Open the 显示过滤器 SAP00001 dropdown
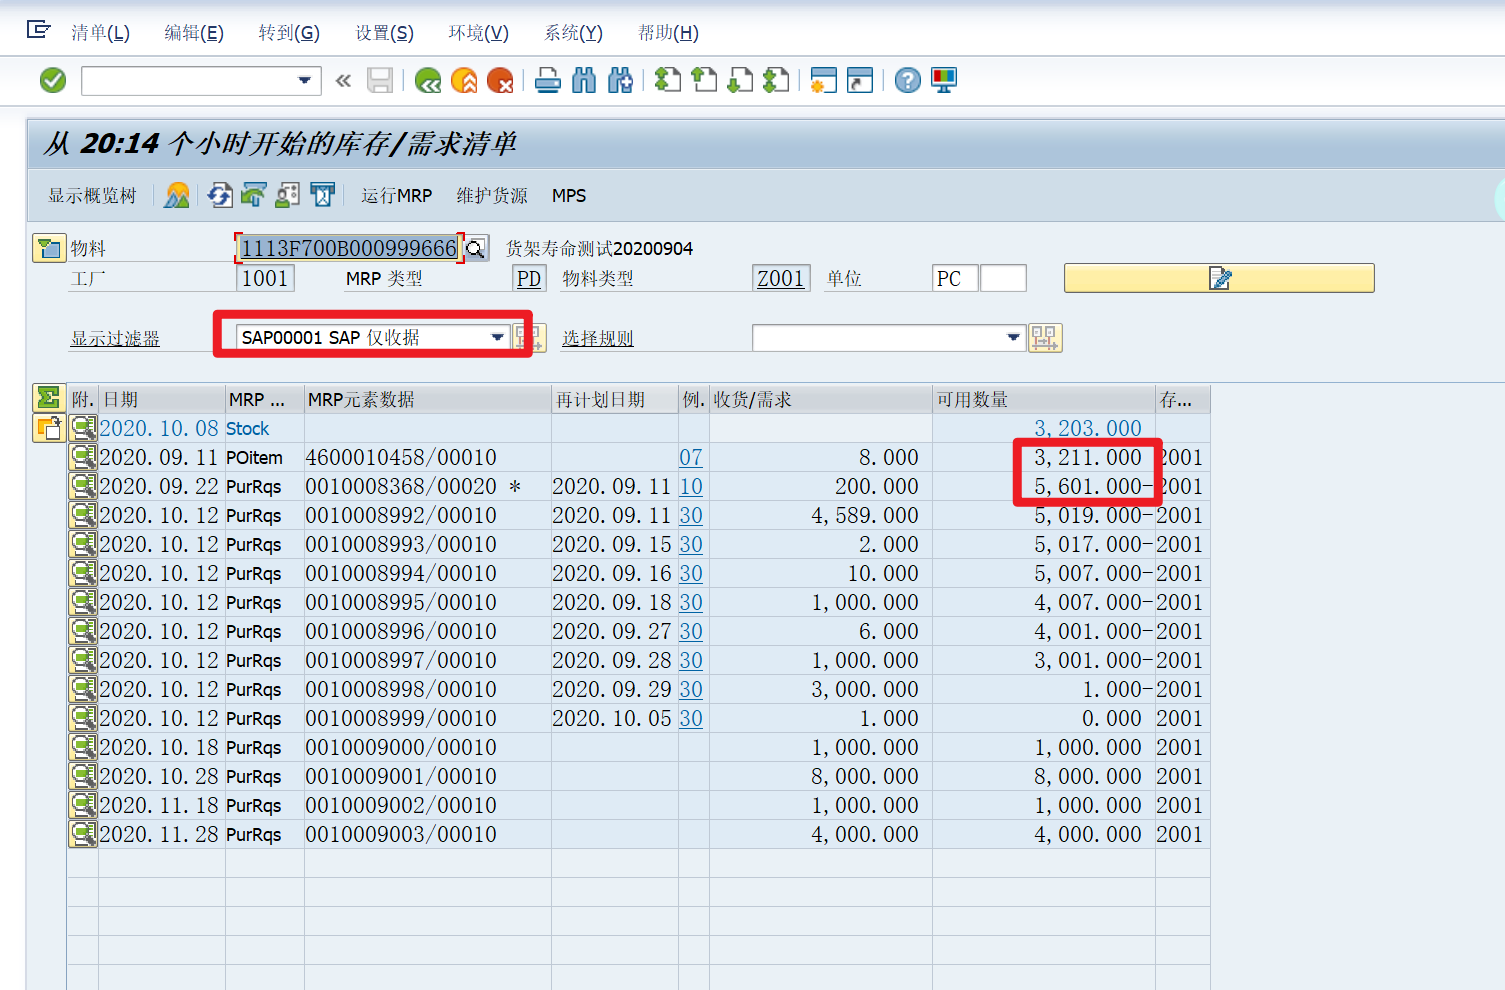The height and width of the screenshot is (990, 1505). (x=498, y=337)
